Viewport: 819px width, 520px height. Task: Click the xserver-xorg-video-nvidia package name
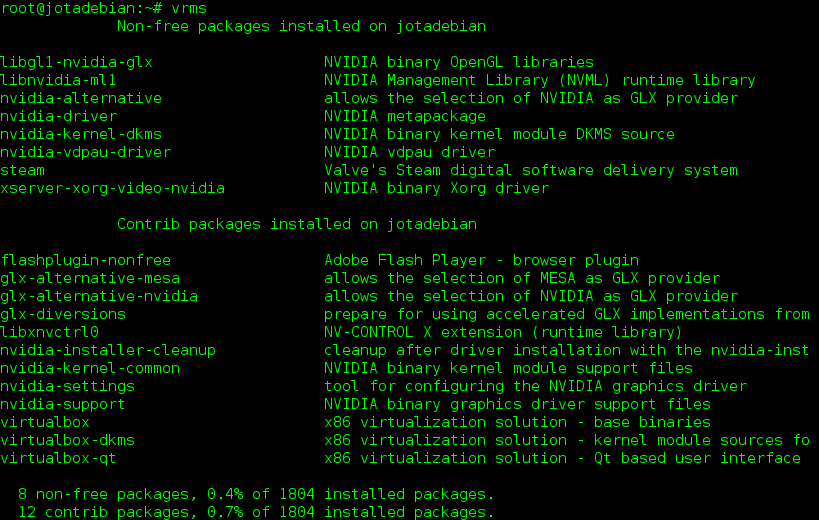coord(112,188)
